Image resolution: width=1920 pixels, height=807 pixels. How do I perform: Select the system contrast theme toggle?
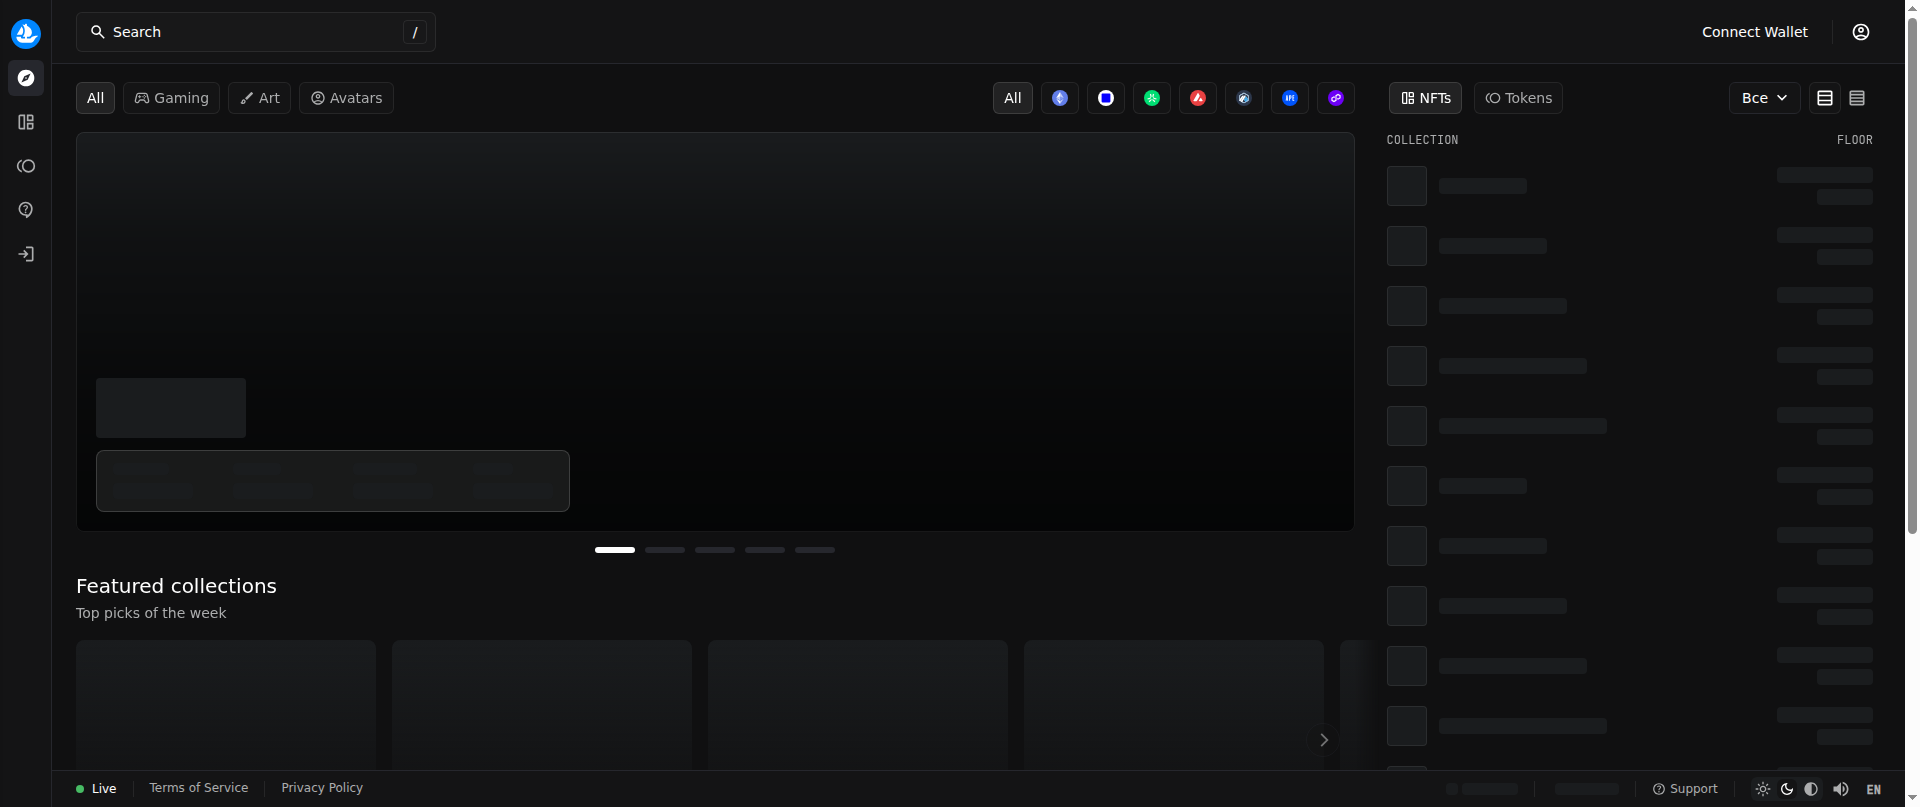tap(1811, 789)
